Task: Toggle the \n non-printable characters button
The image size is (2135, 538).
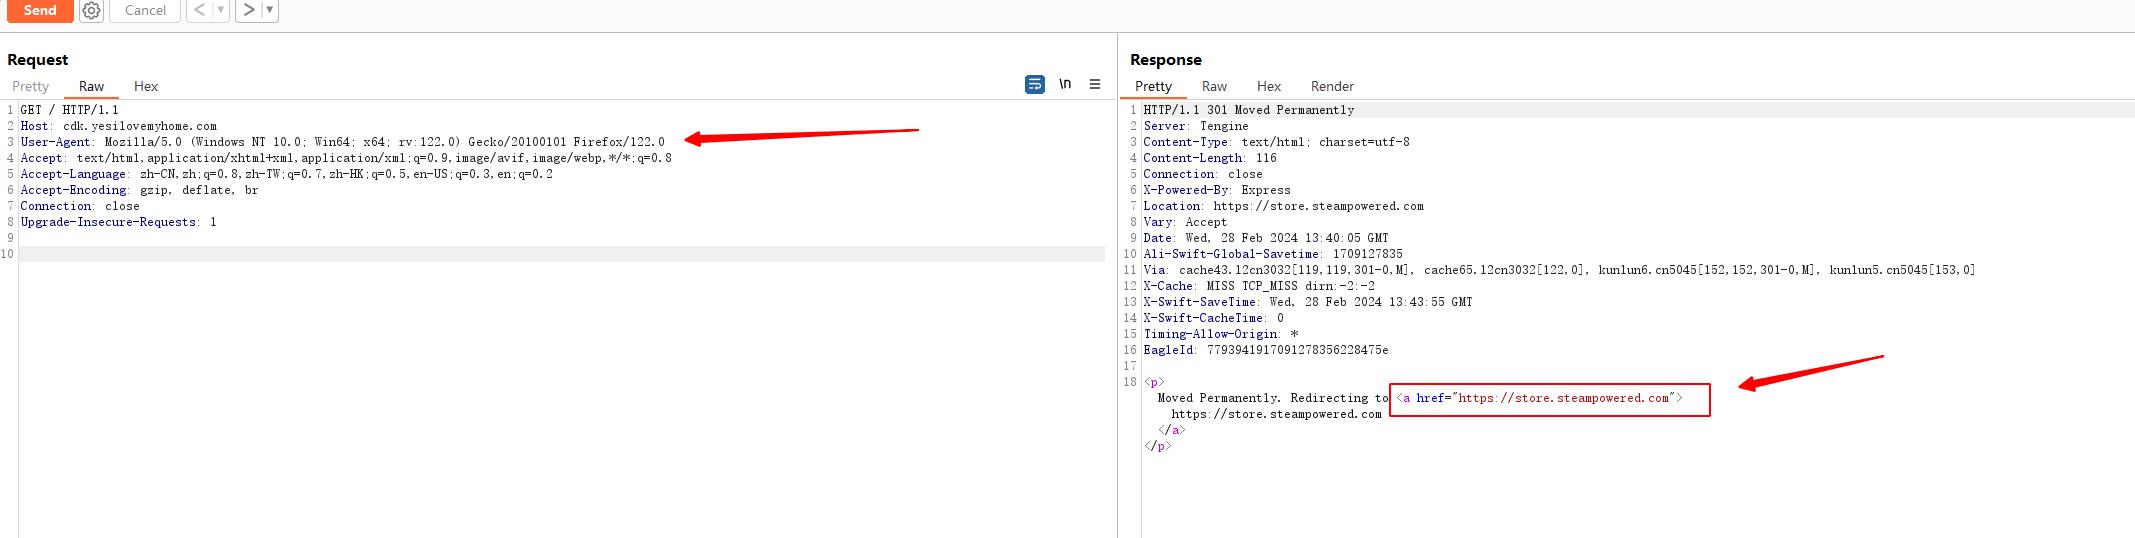Action: [x=1065, y=84]
